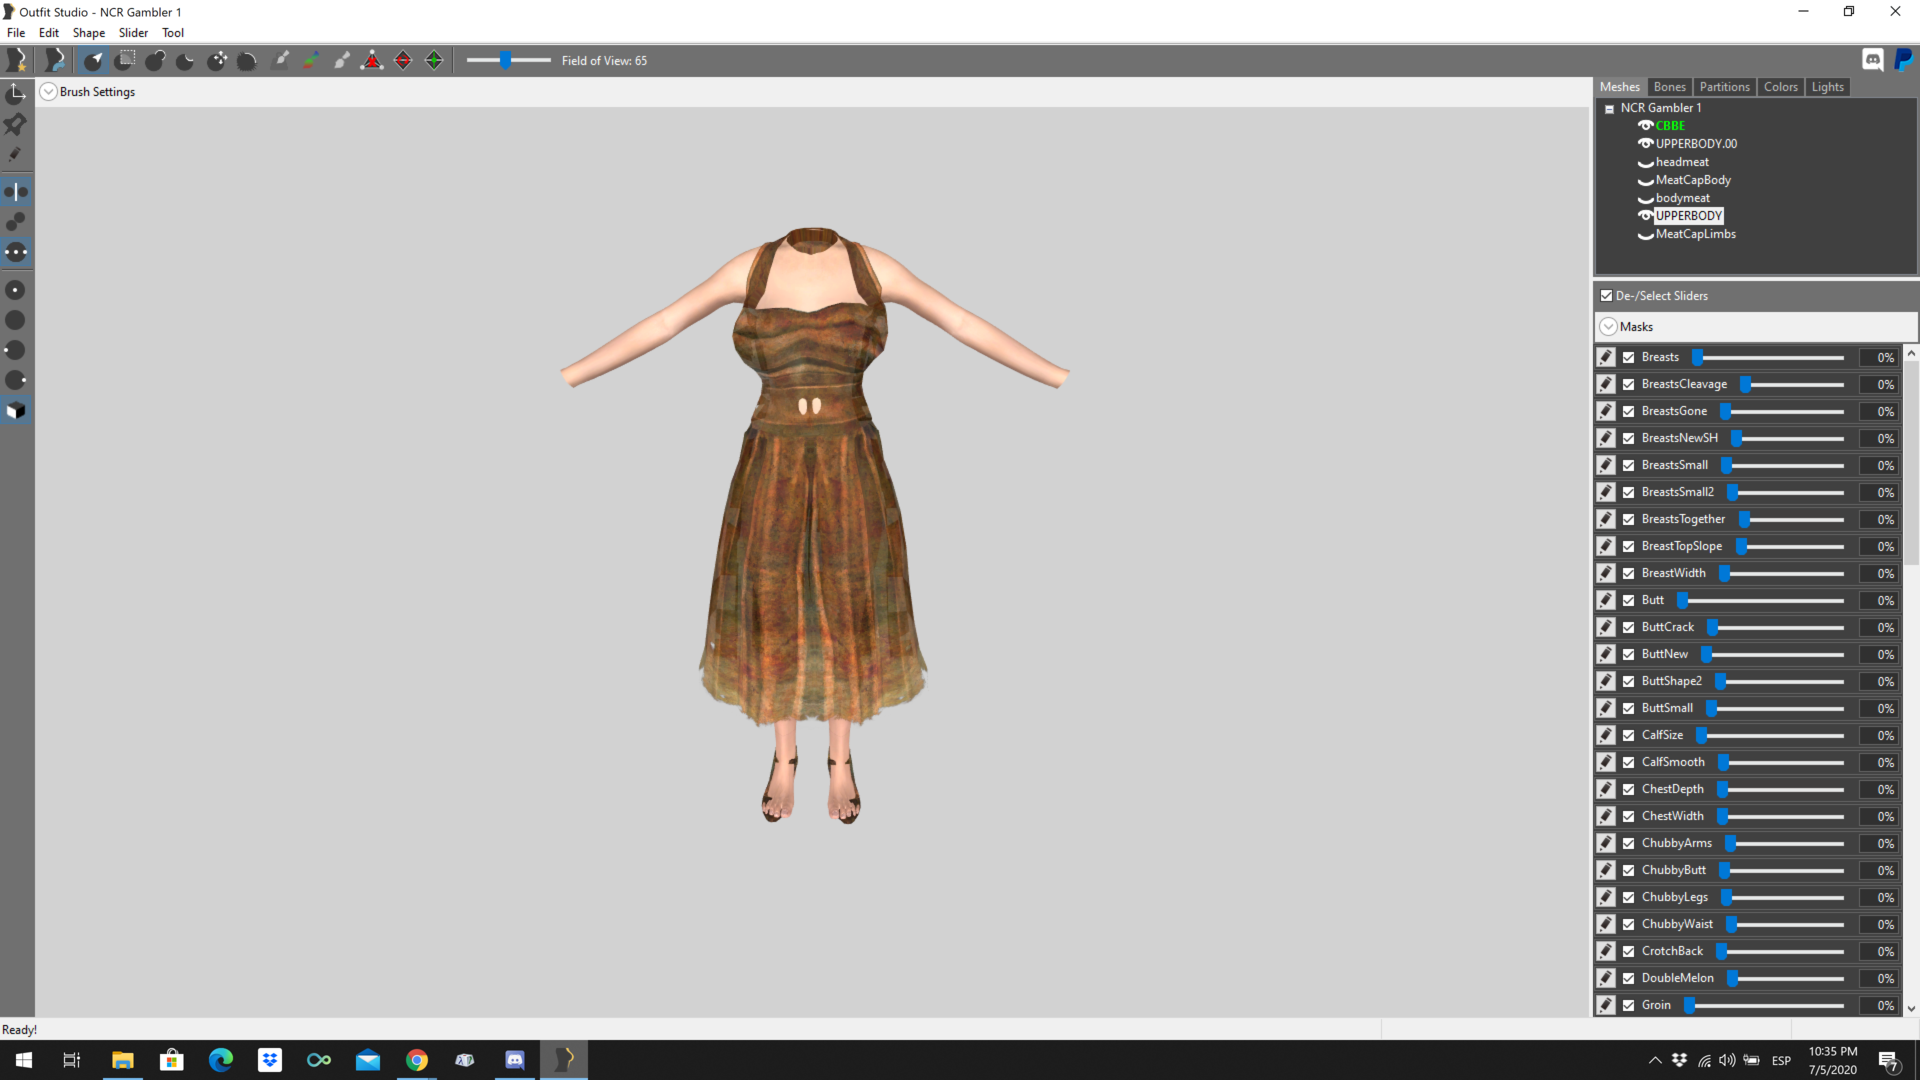
Task: Toggle the perspective cube icon
Action: [16, 411]
